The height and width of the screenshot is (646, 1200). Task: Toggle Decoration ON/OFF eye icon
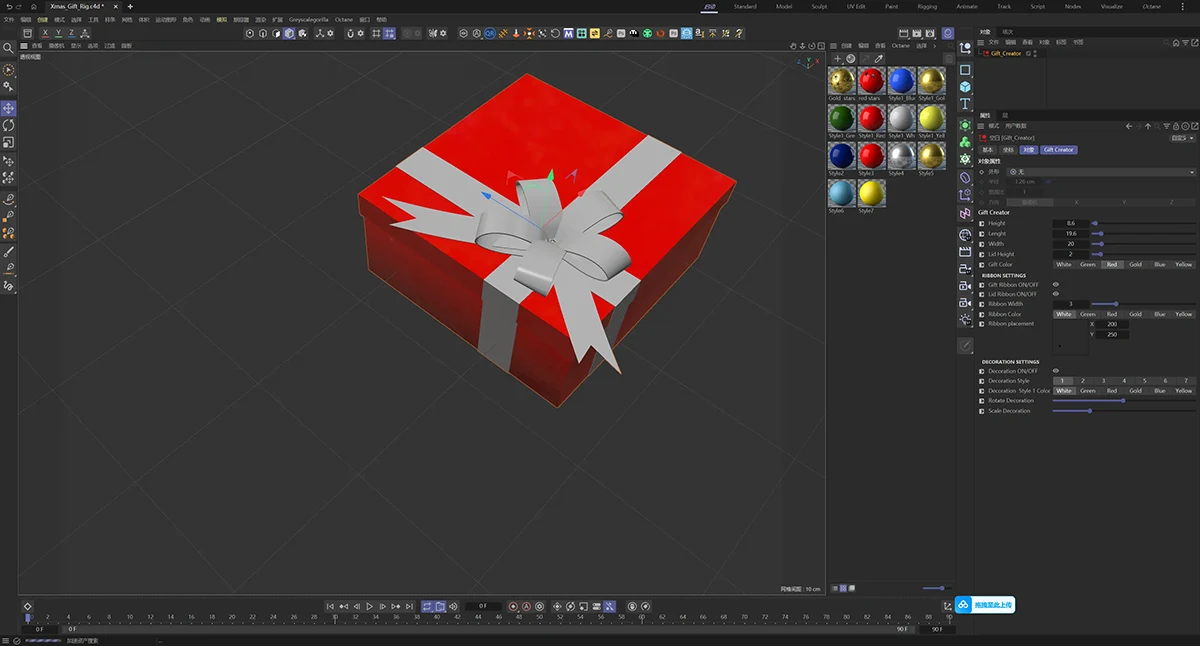click(x=1056, y=371)
